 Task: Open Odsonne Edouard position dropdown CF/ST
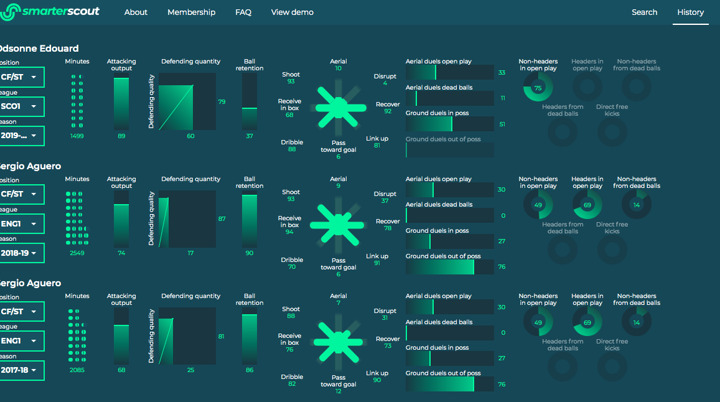[21, 77]
